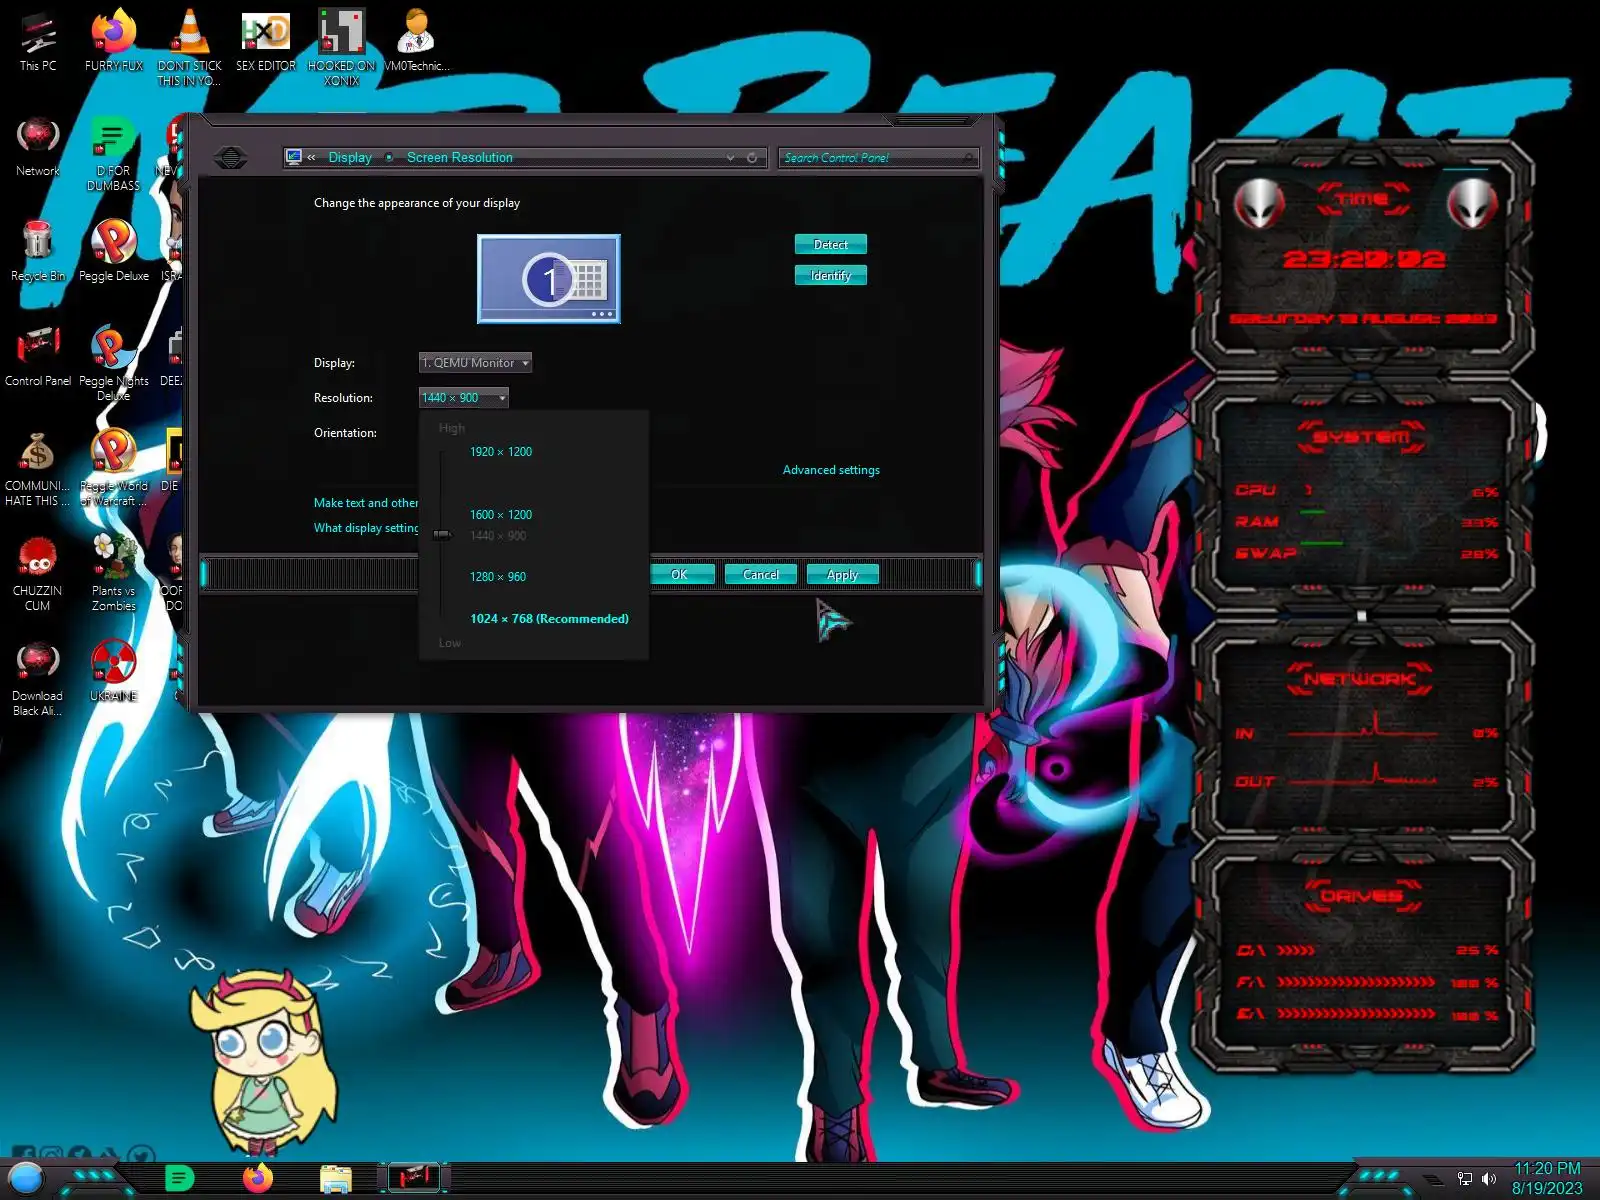
Task: Click Screen Resolution in the breadcrumb
Action: pos(460,158)
